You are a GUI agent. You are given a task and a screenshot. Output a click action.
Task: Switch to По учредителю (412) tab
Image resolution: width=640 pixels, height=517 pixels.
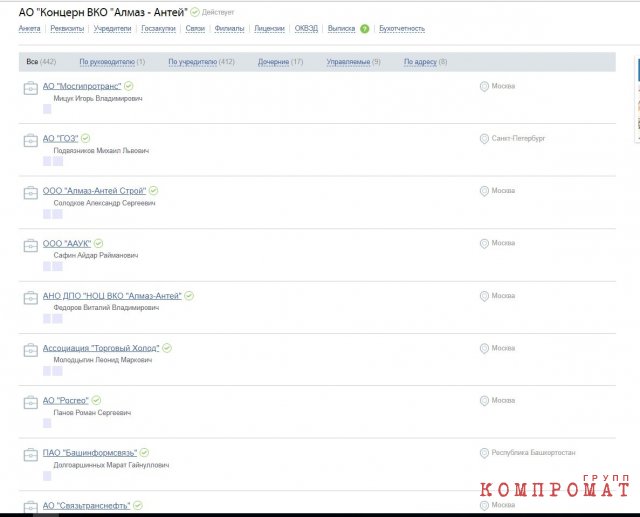[202, 62]
